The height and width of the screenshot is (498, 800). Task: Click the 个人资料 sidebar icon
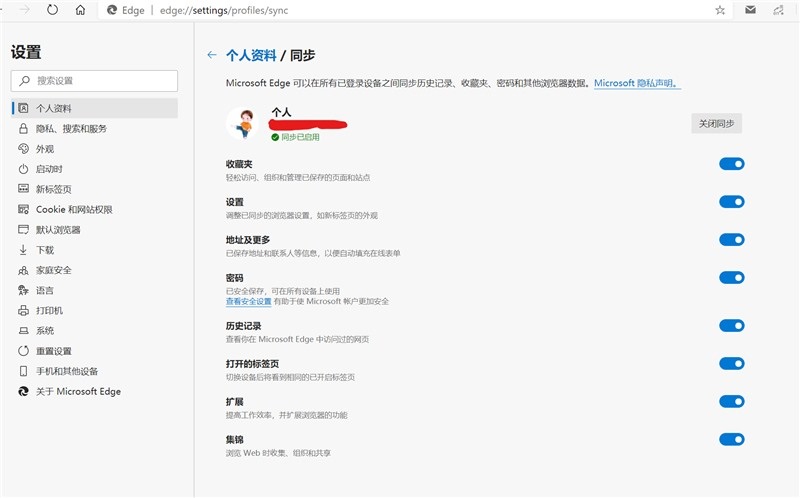(x=23, y=108)
